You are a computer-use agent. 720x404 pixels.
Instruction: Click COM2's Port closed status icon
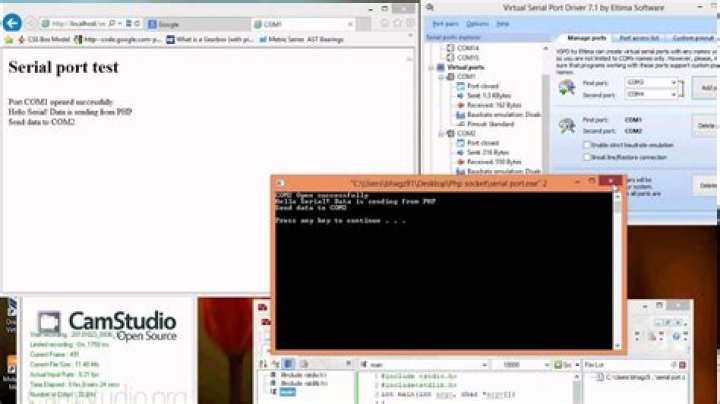pyautogui.click(x=461, y=143)
